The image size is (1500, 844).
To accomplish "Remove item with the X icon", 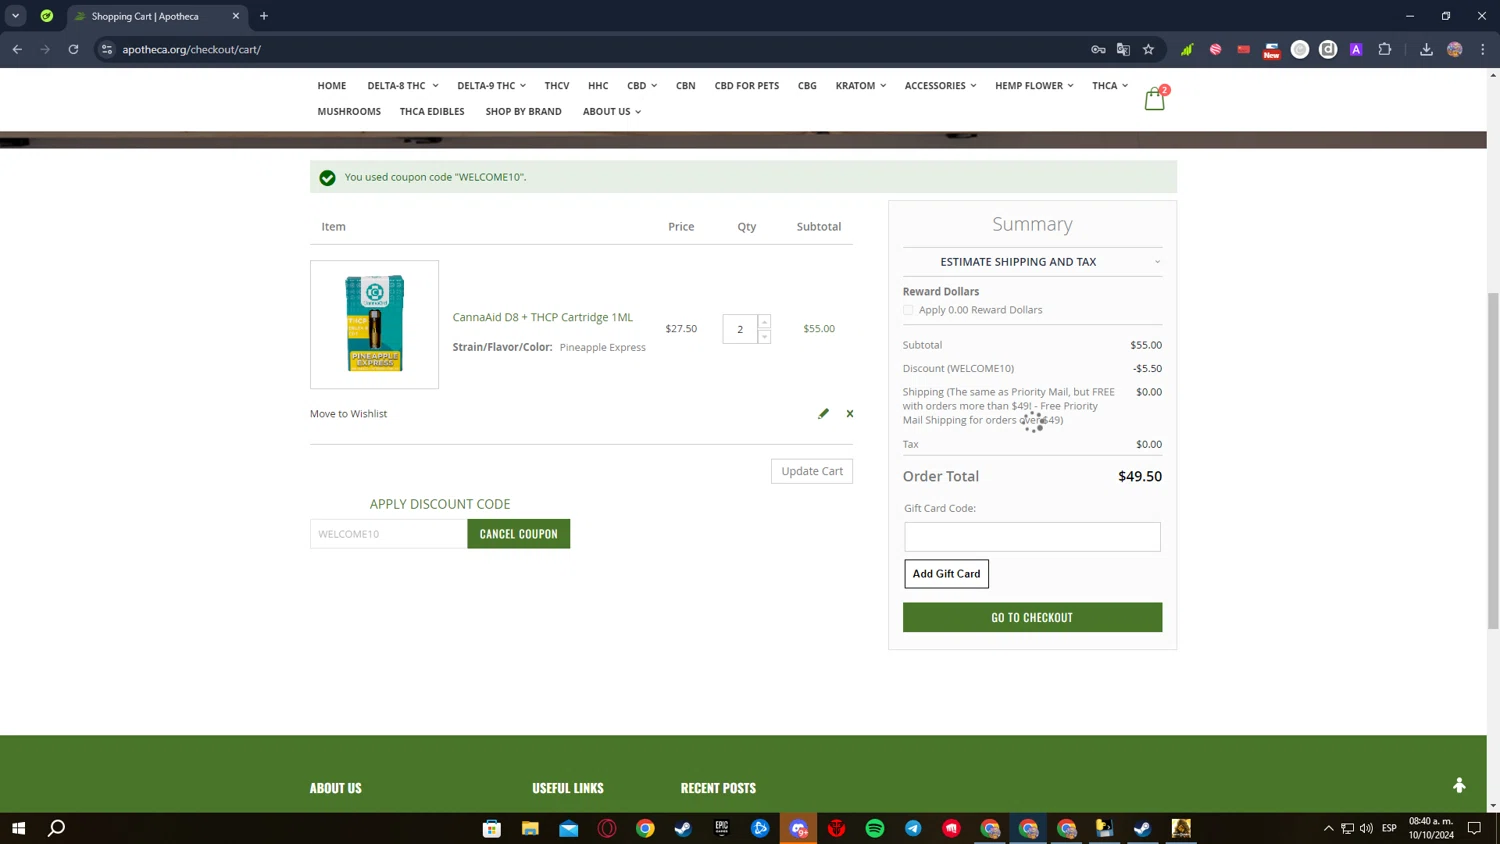I will [850, 413].
